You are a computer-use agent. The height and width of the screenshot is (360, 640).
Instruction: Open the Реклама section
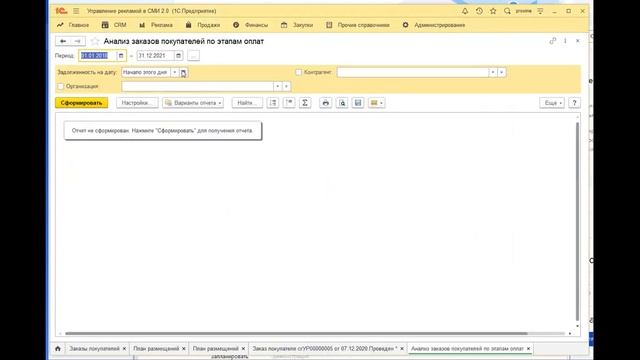[x=156, y=25]
